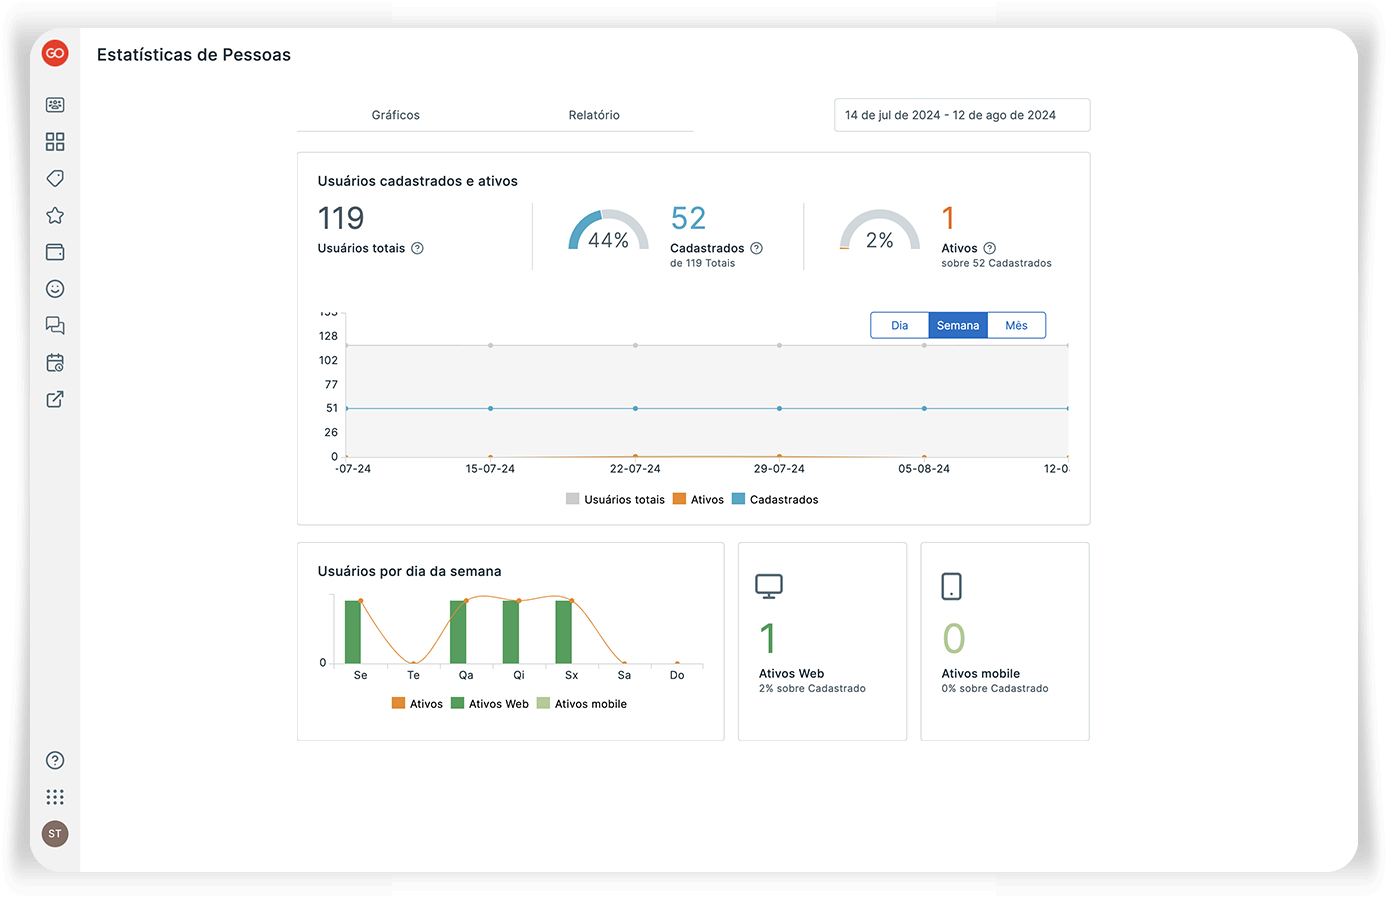Click the red GO logo
The width and height of the screenshot is (1388, 898).
(x=55, y=53)
